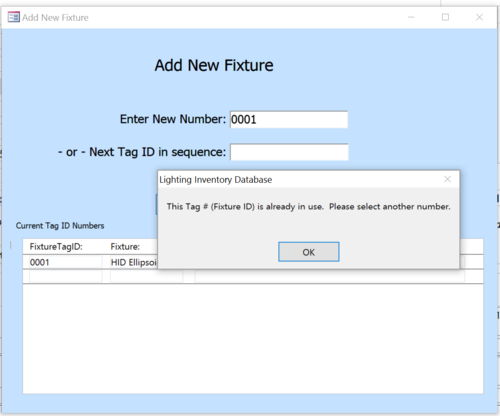Close the Add New Fixture window
Screen dimensions: 500x416
pyautogui.click(x=479, y=17)
